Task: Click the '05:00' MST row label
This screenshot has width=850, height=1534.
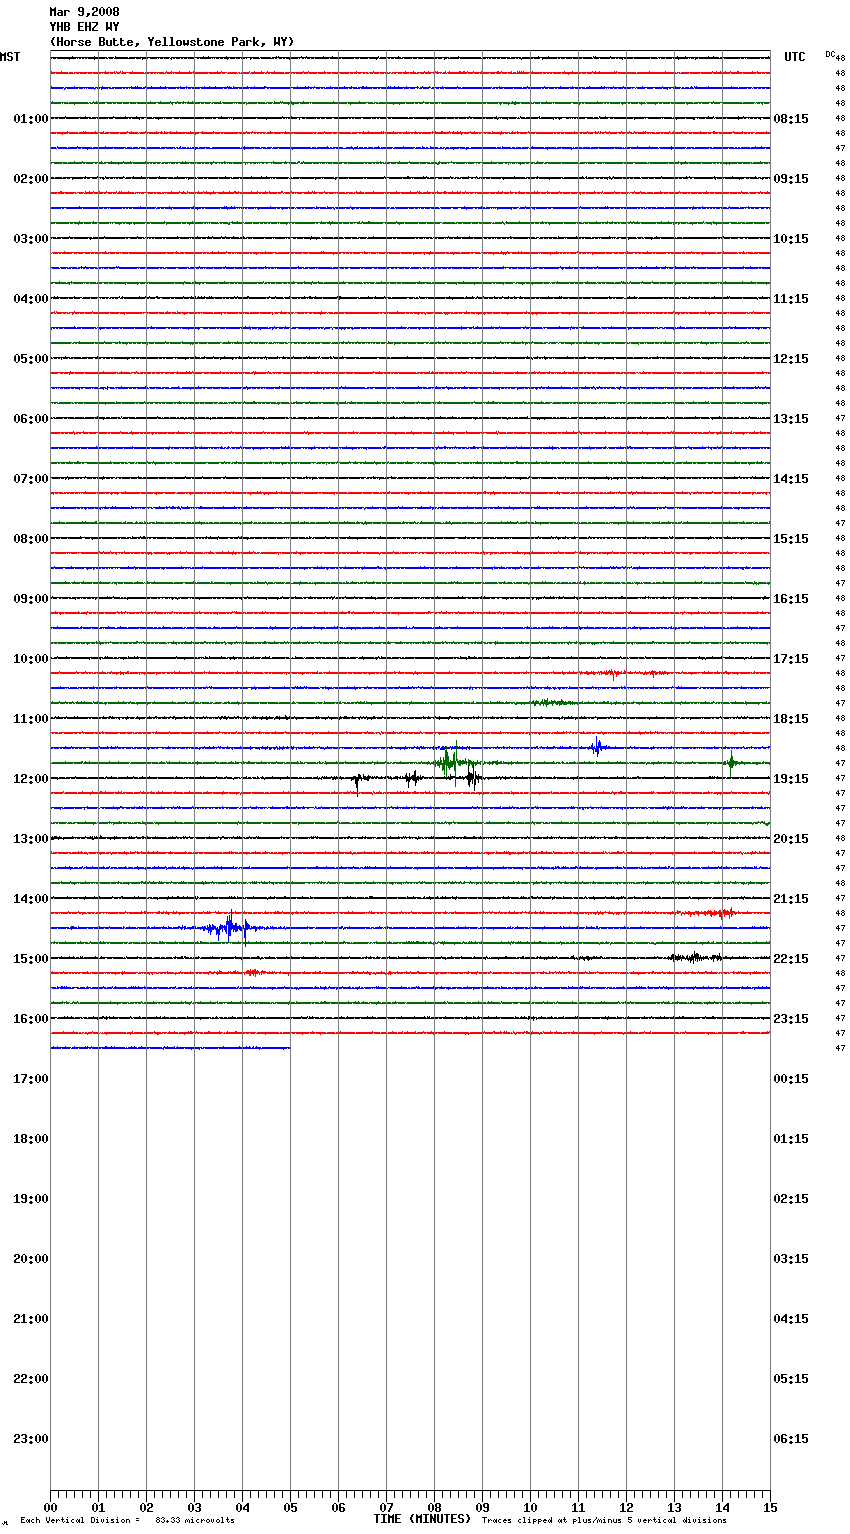Action: 31,359
